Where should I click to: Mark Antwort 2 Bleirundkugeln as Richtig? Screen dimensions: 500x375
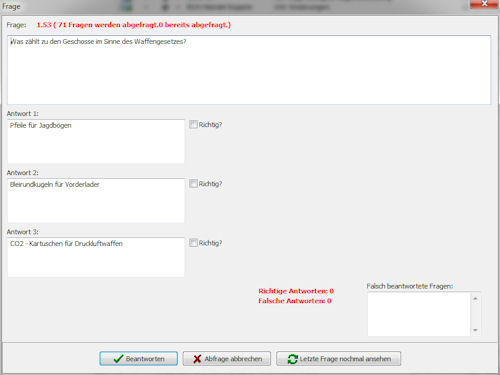[x=193, y=184]
